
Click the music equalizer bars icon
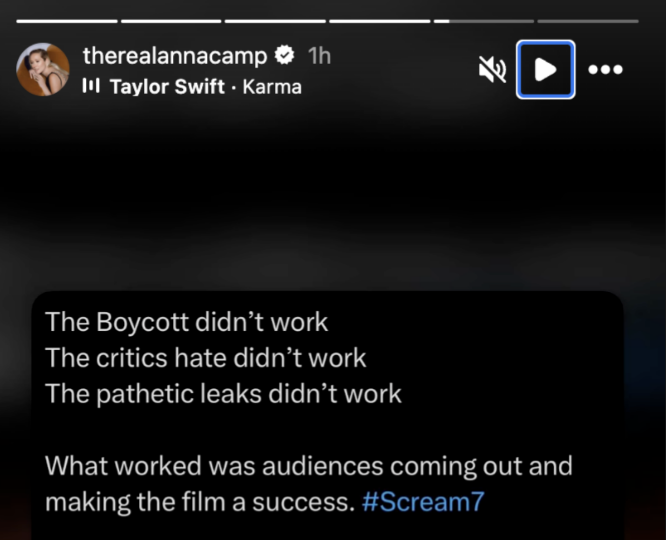(91, 86)
